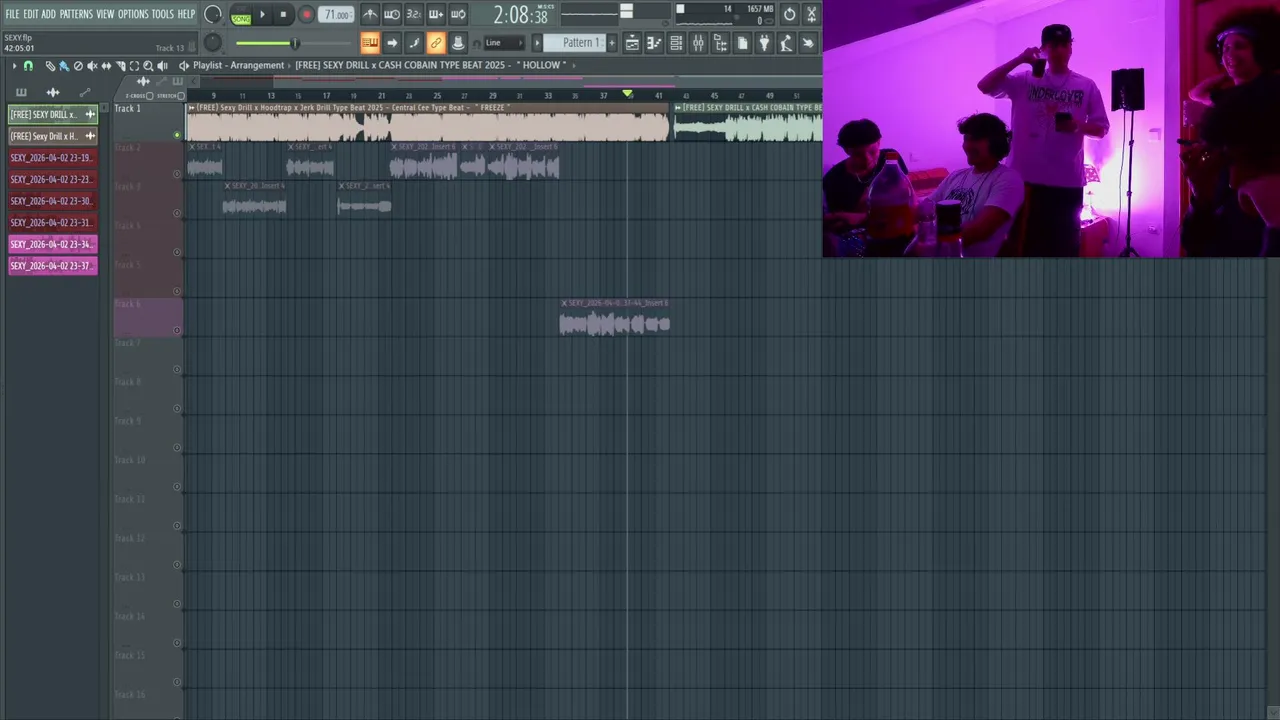Image resolution: width=1280 pixels, height=720 pixels.
Task: Select the playlist Draw pencil tool
Action: tap(50, 66)
